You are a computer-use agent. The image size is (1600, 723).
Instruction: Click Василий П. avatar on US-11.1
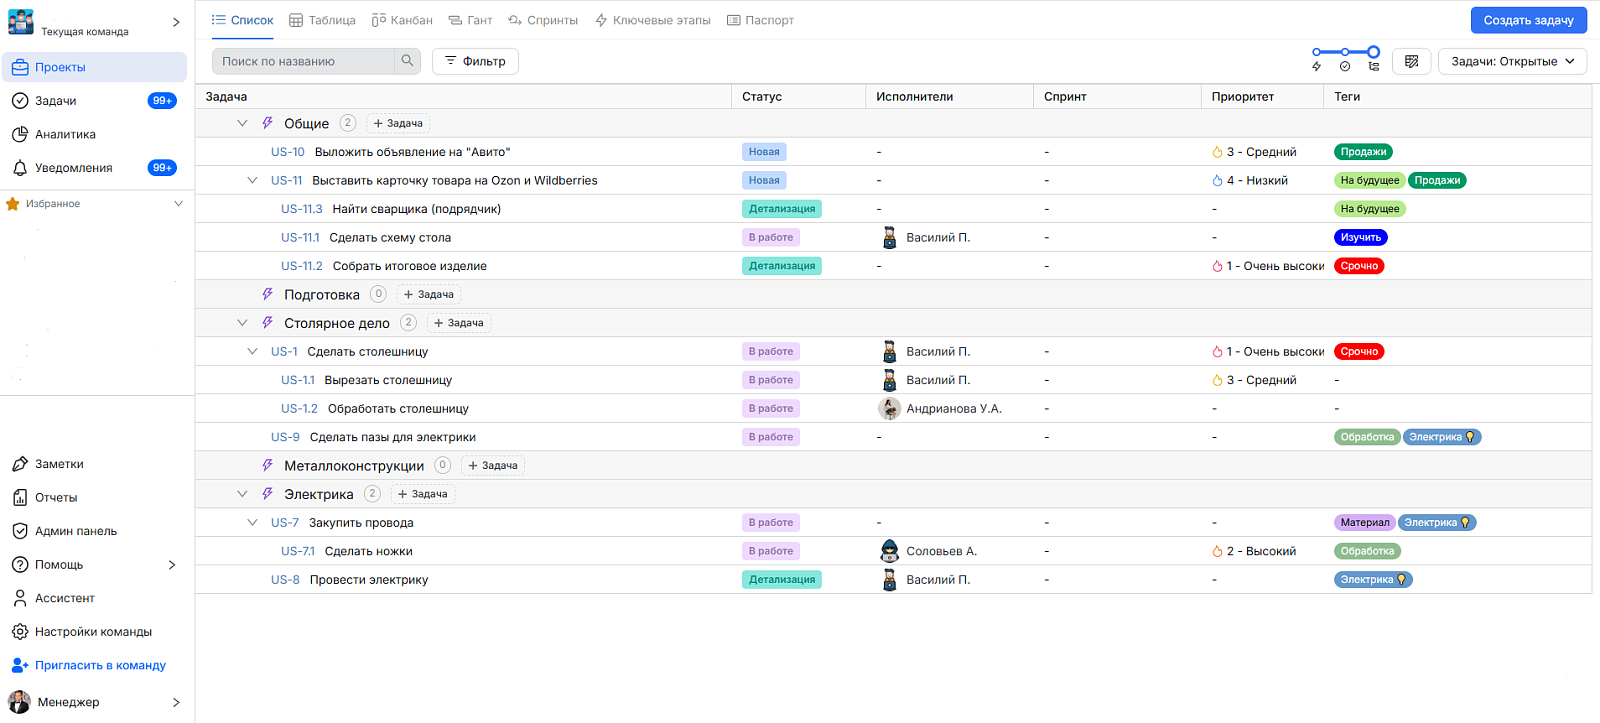[x=889, y=237]
